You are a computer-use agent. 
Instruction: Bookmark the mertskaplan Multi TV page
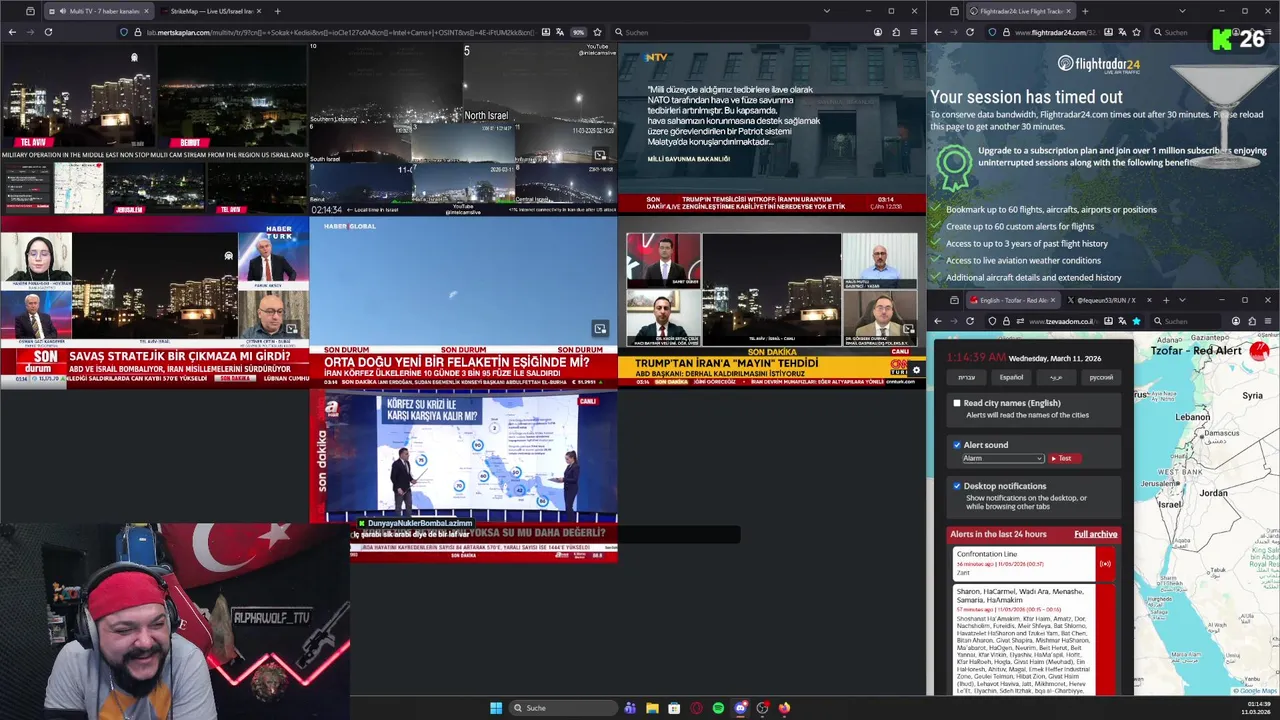[x=597, y=32]
